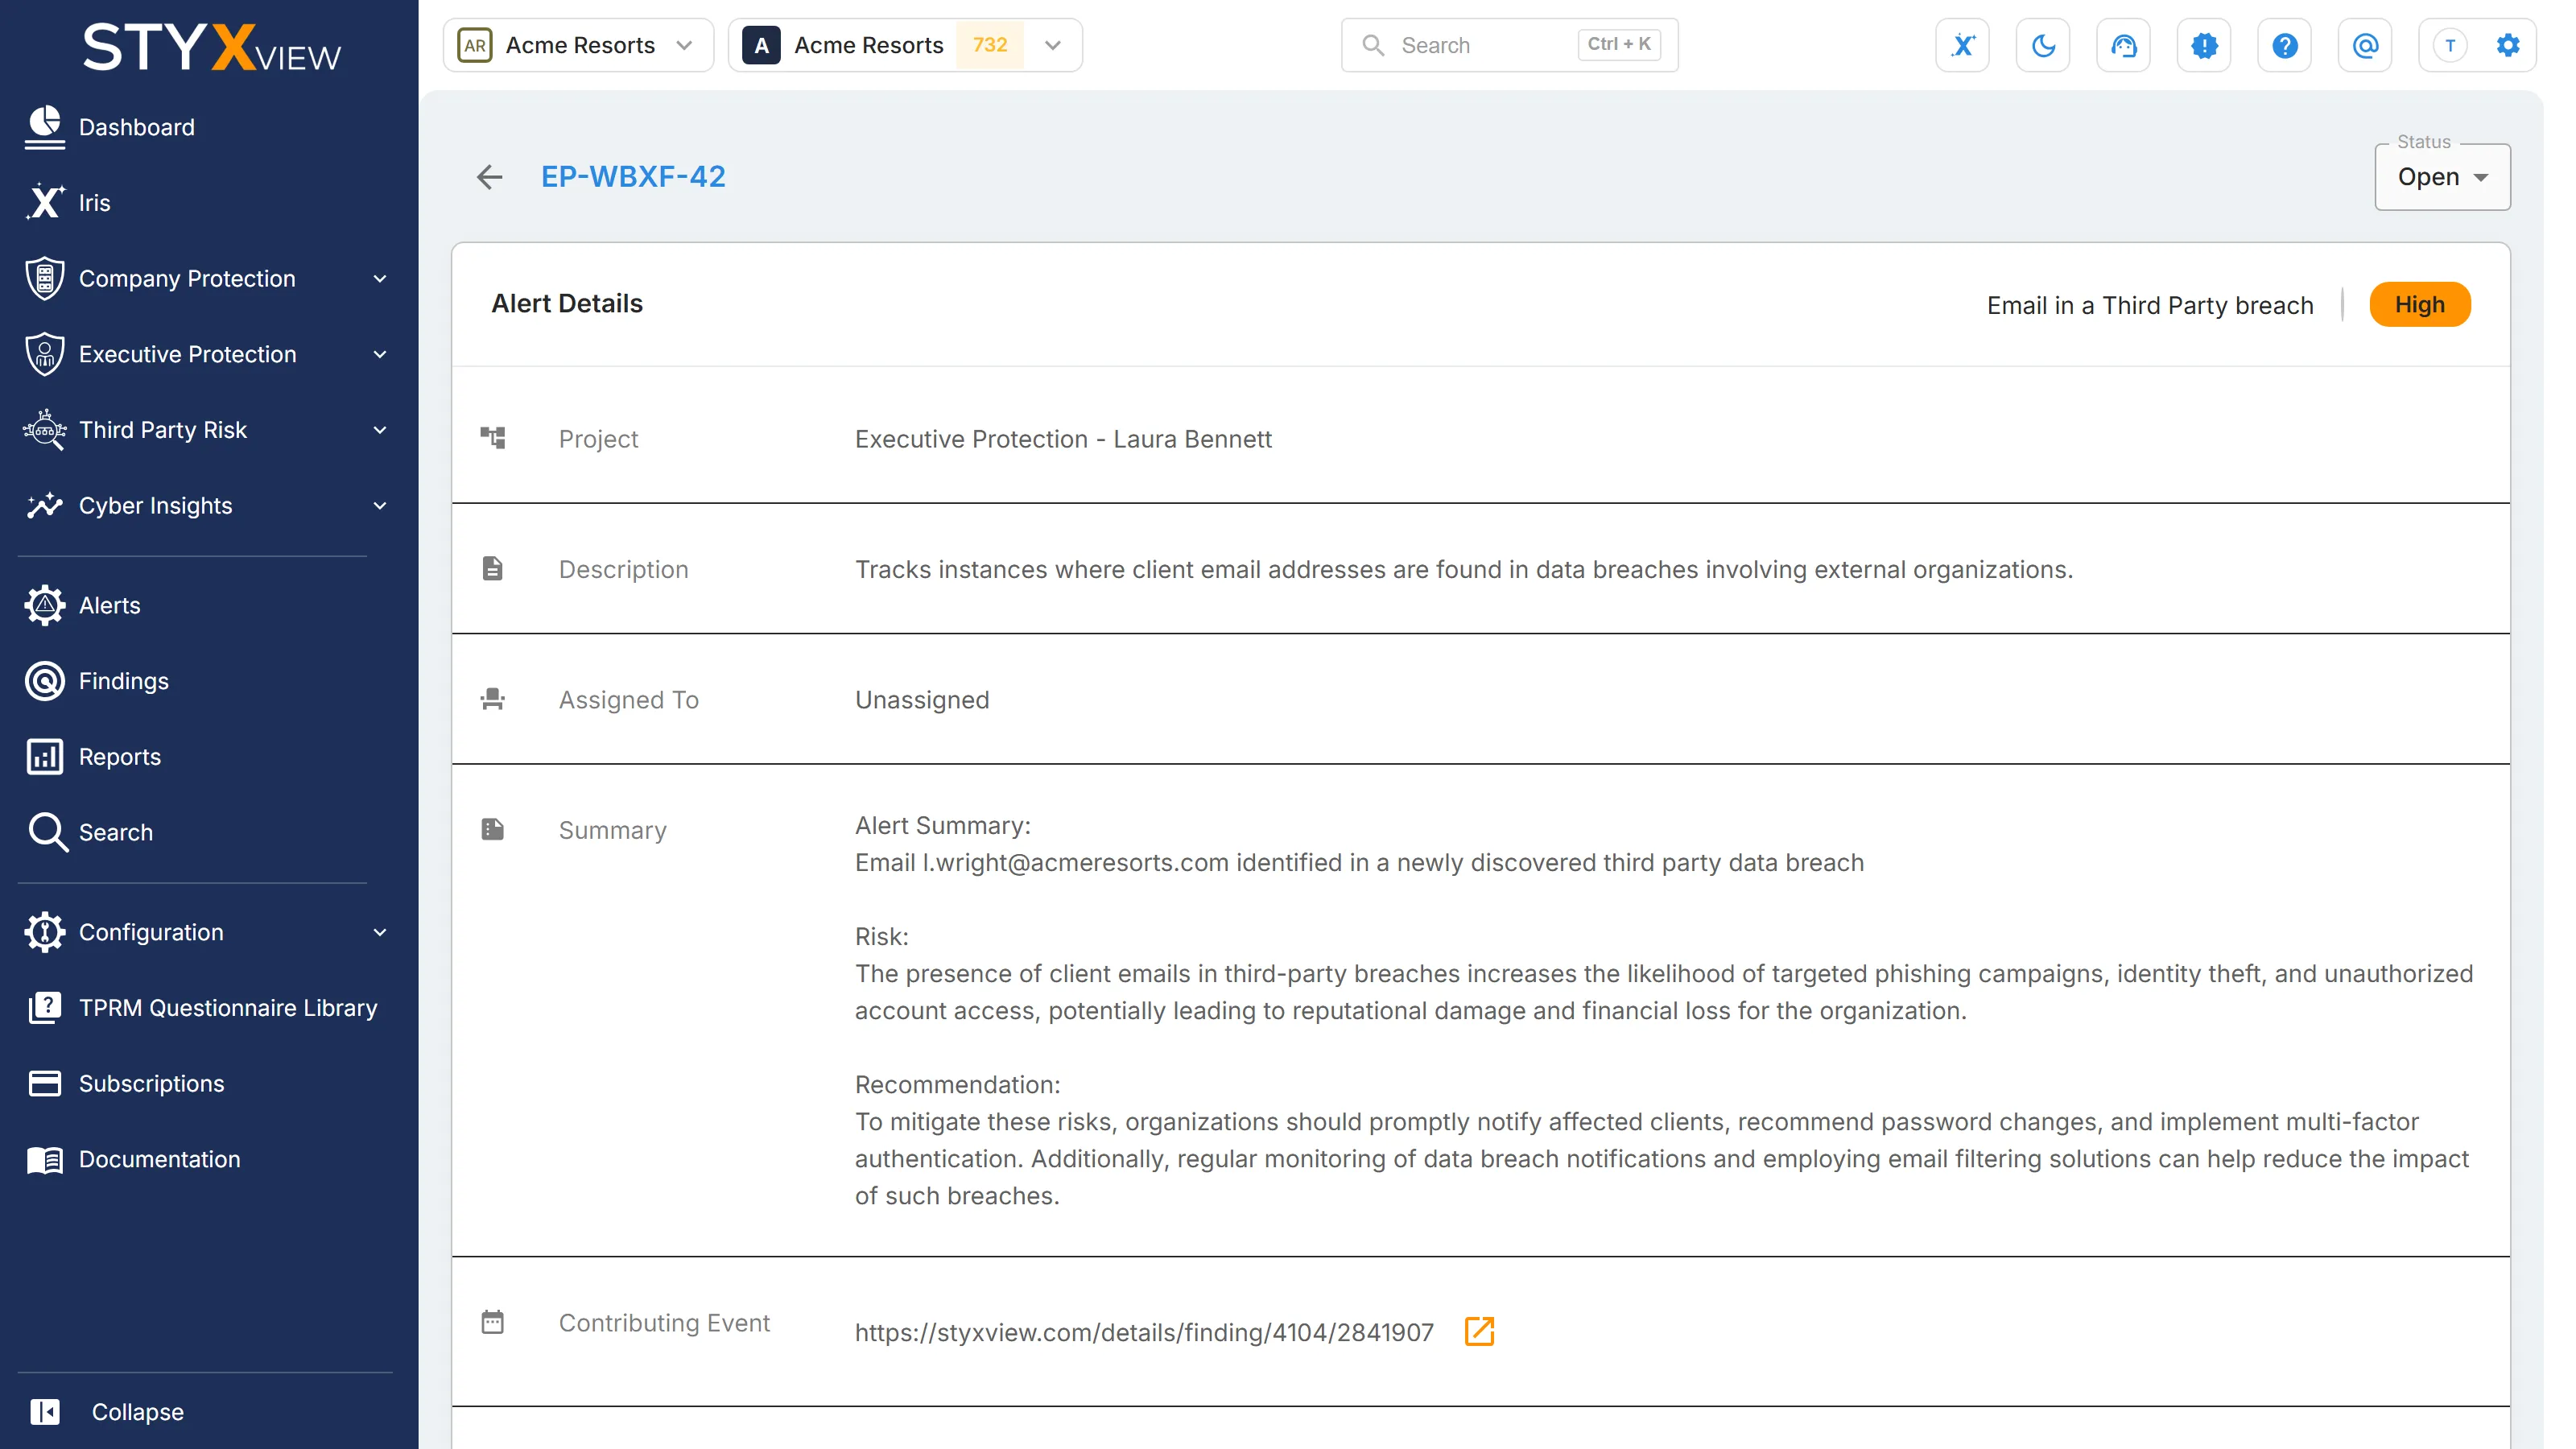Open the AR Acme Resorts organization dropdown

[x=578, y=45]
